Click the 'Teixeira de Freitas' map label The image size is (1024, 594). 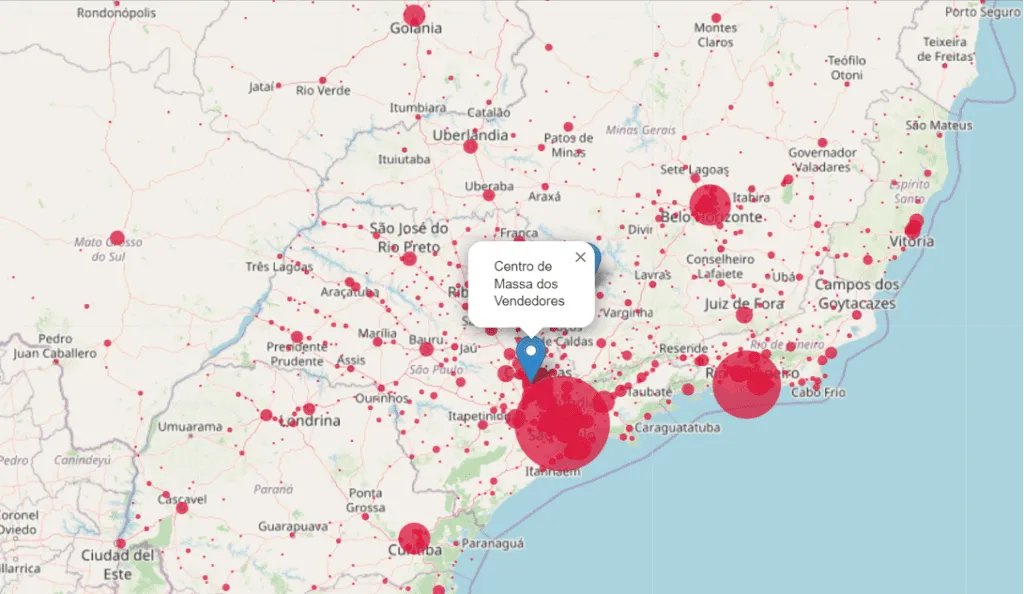coord(944,49)
